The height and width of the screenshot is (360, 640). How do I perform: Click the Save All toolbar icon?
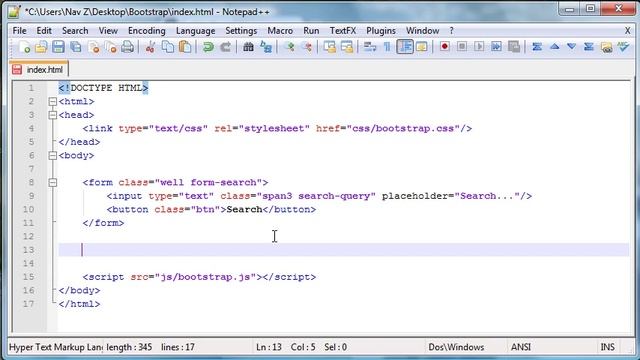coord(76,47)
